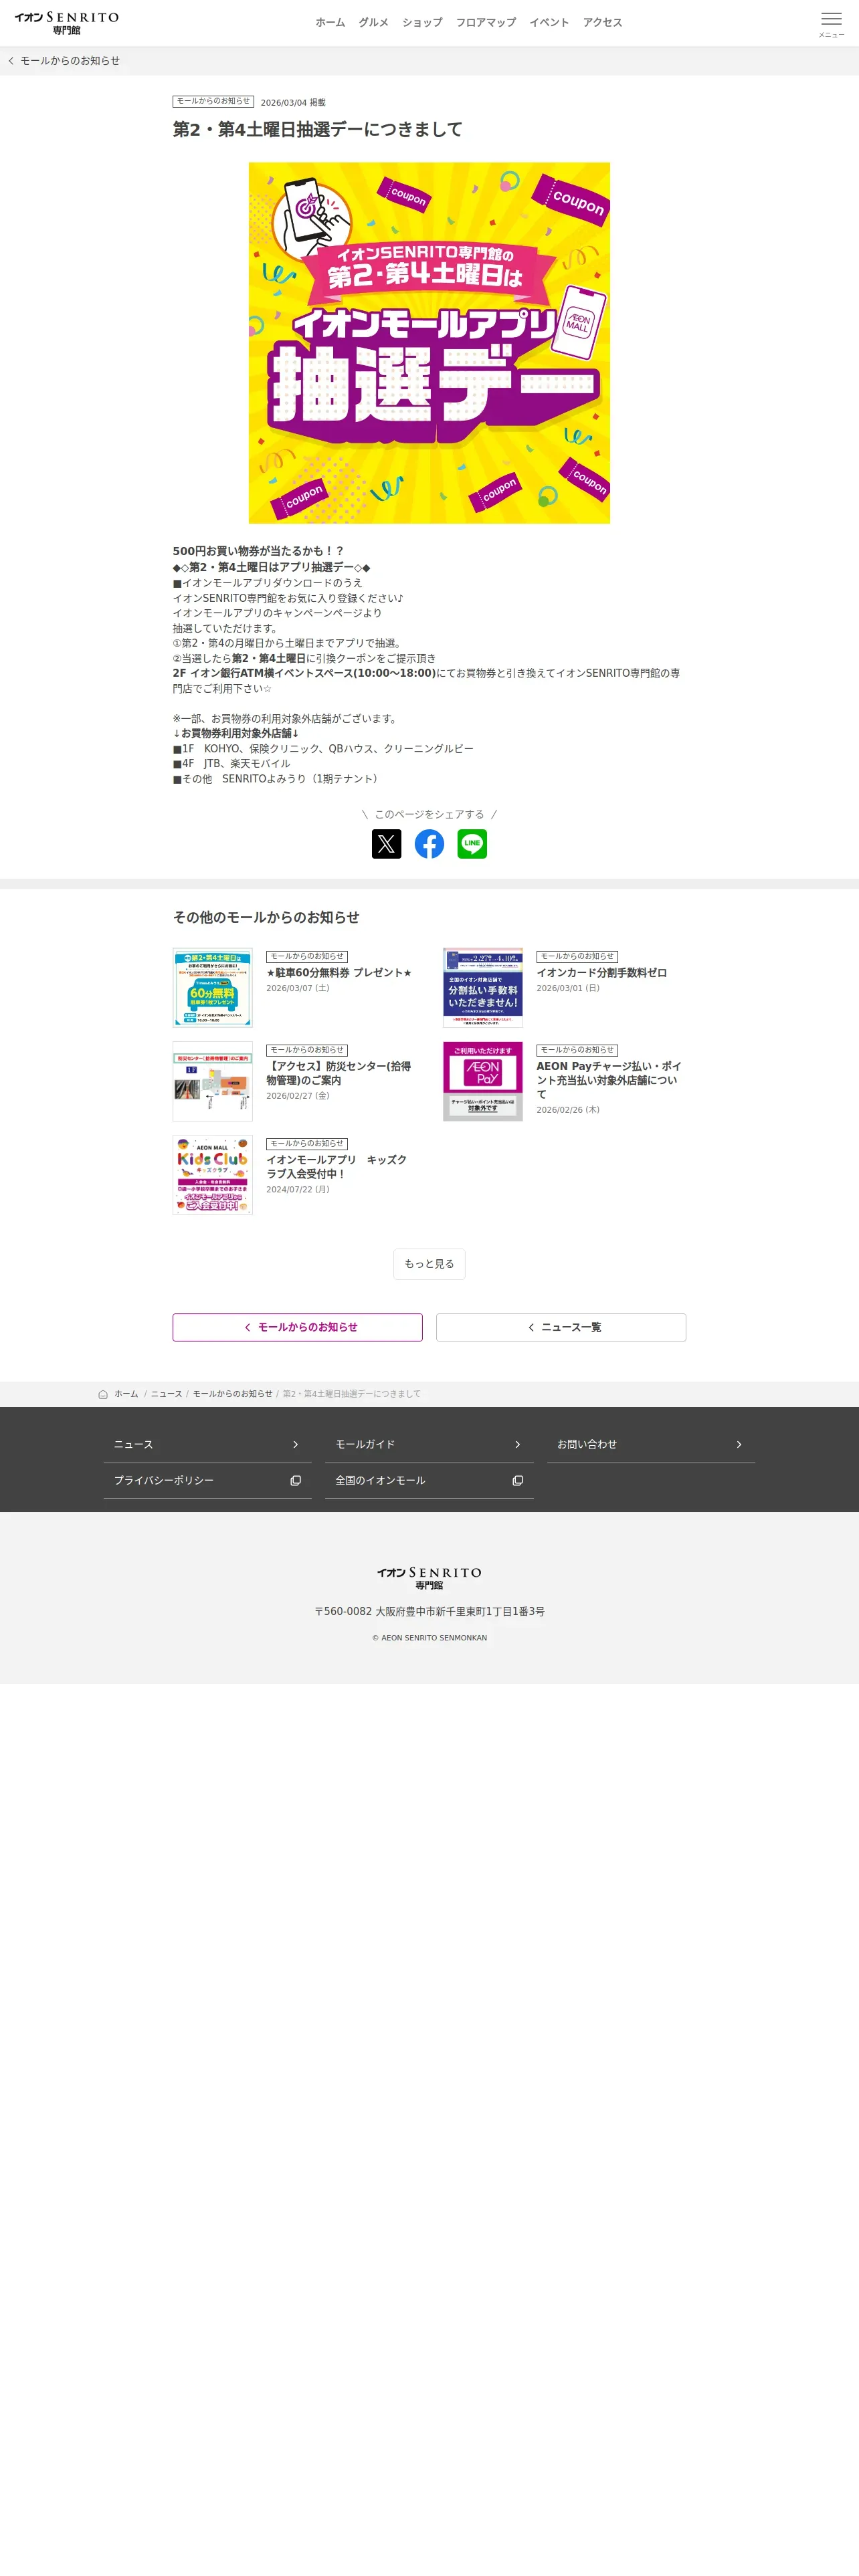
Task: Click the イオンSENRITO専門館 header logo
Action: click(x=67, y=23)
